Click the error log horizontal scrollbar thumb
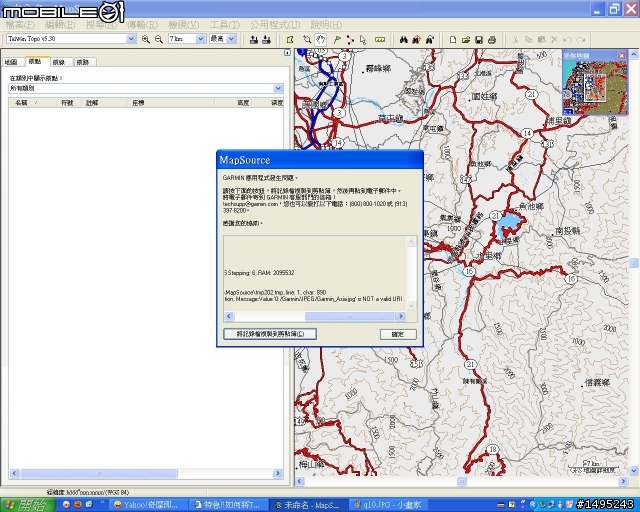Image resolution: width=640 pixels, height=512 pixels. click(x=349, y=316)
